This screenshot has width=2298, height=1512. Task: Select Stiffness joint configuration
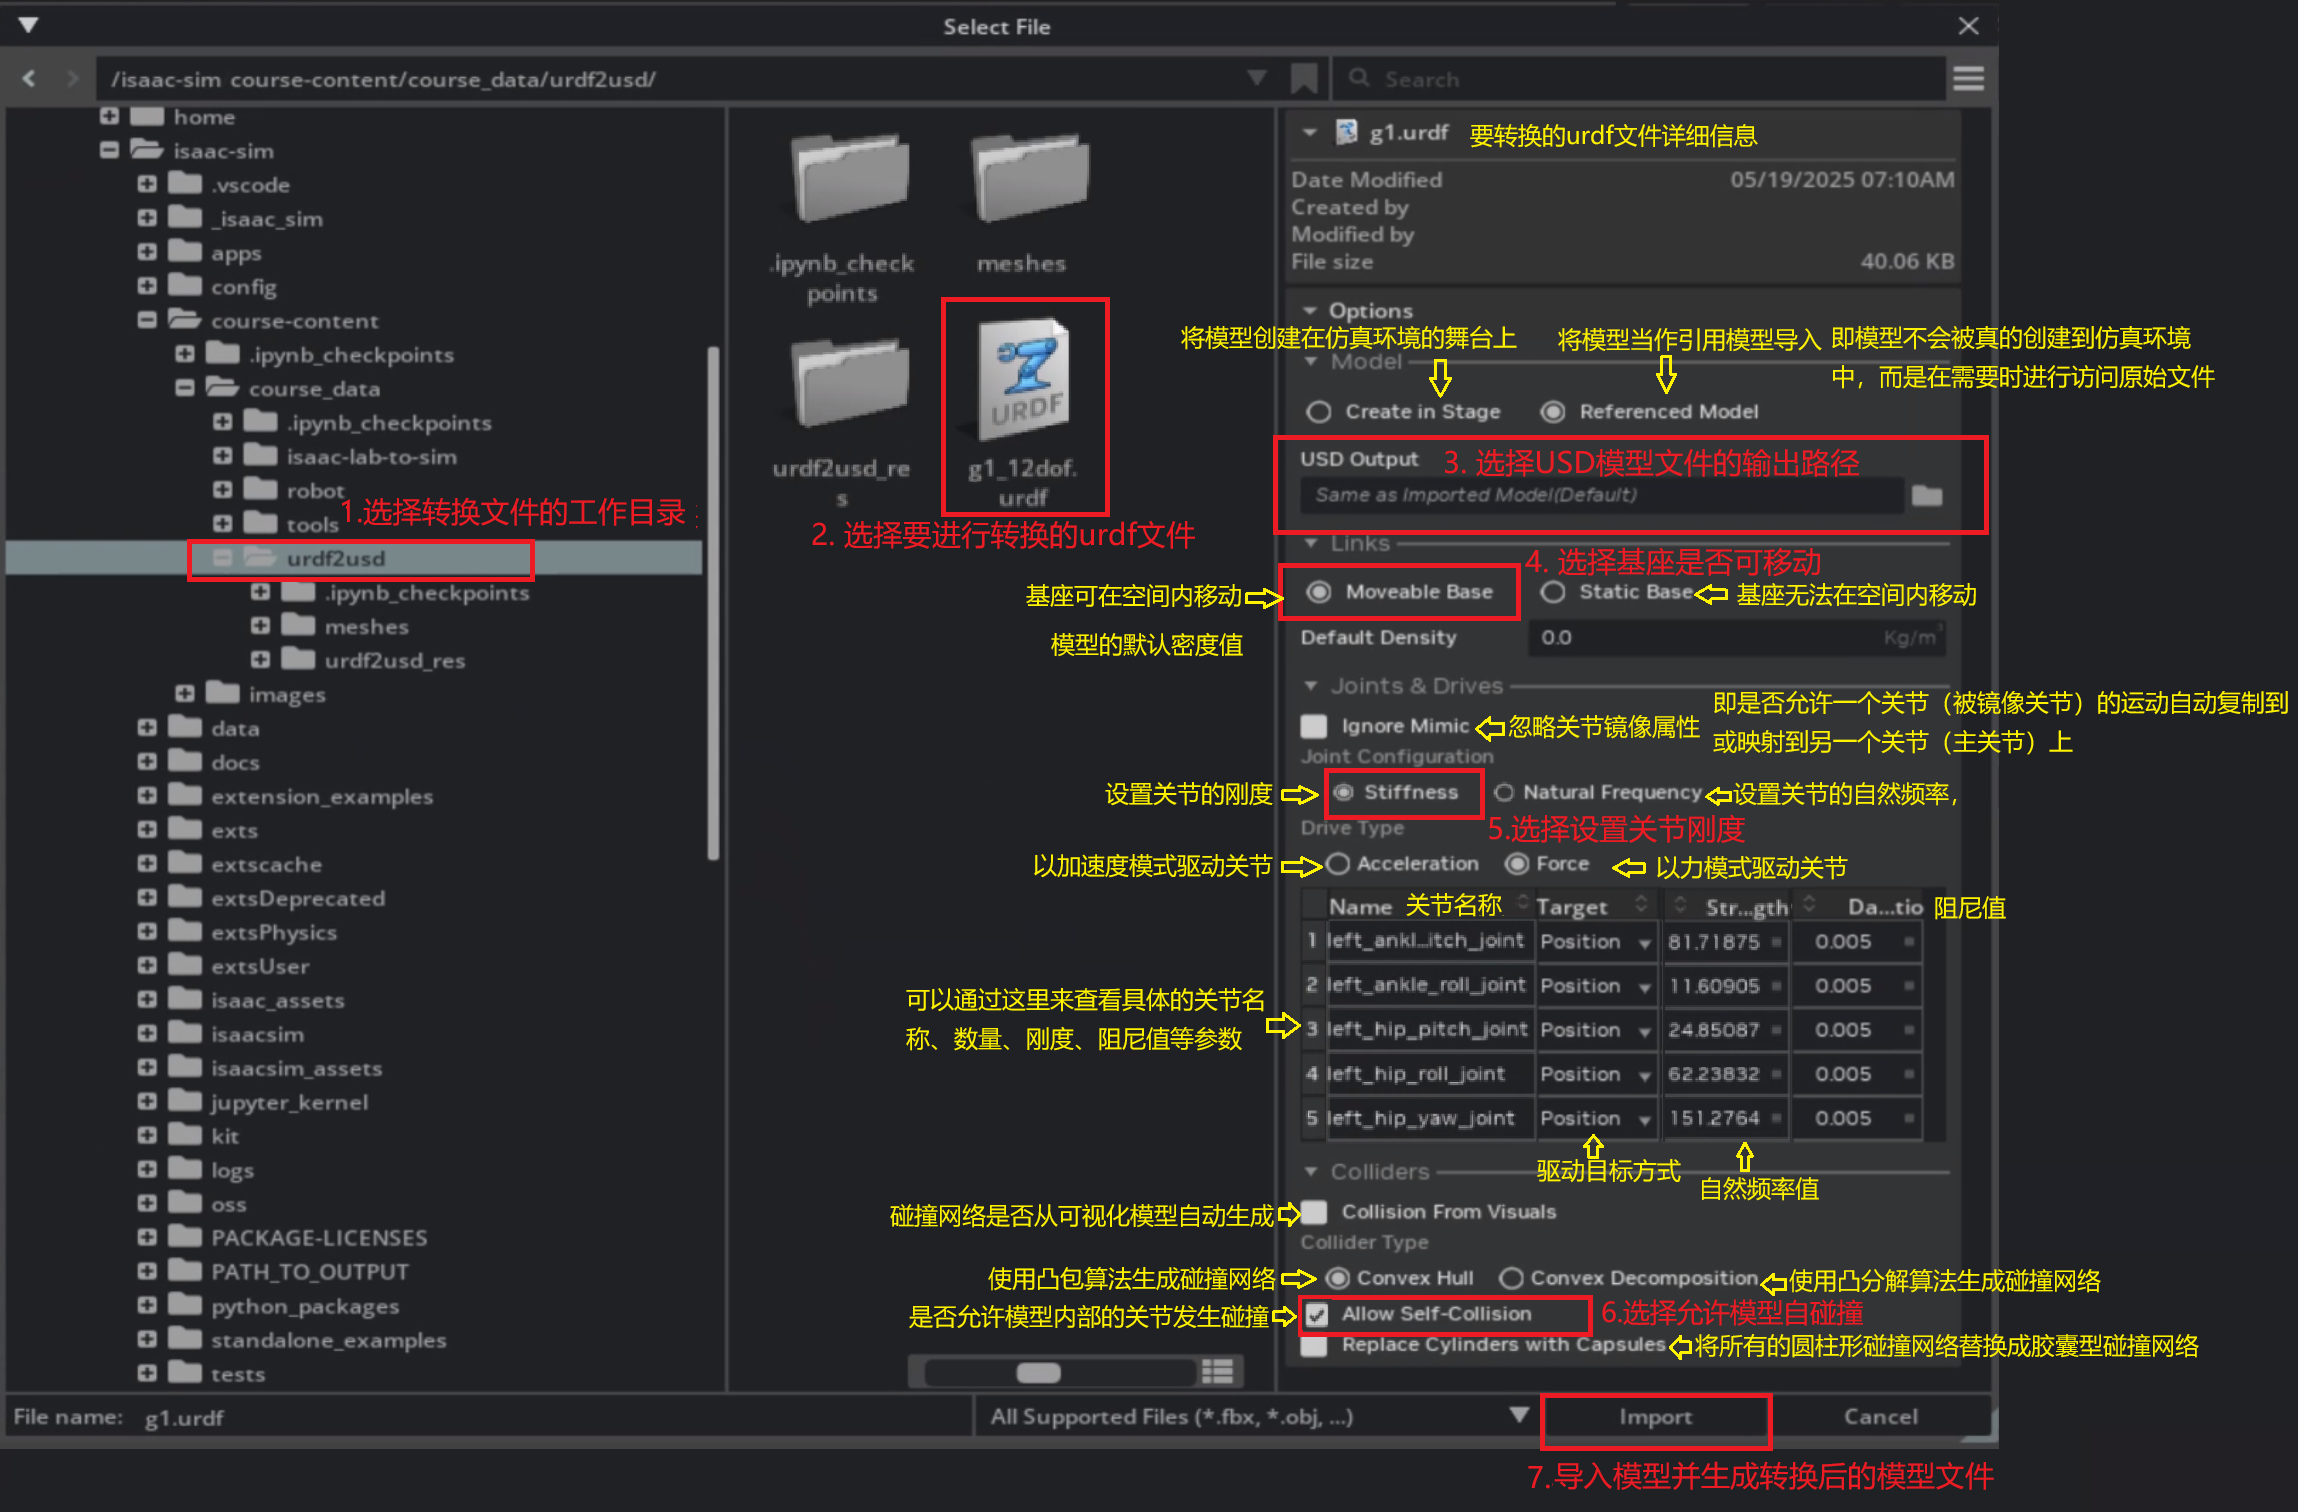click(x=1344, y=792)
